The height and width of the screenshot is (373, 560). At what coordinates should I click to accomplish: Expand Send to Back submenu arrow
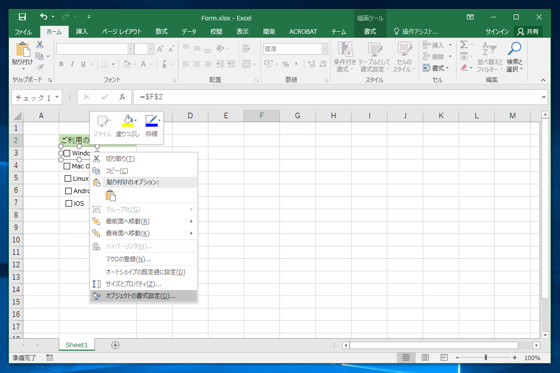pyautogui.click(x=191, y=233)
